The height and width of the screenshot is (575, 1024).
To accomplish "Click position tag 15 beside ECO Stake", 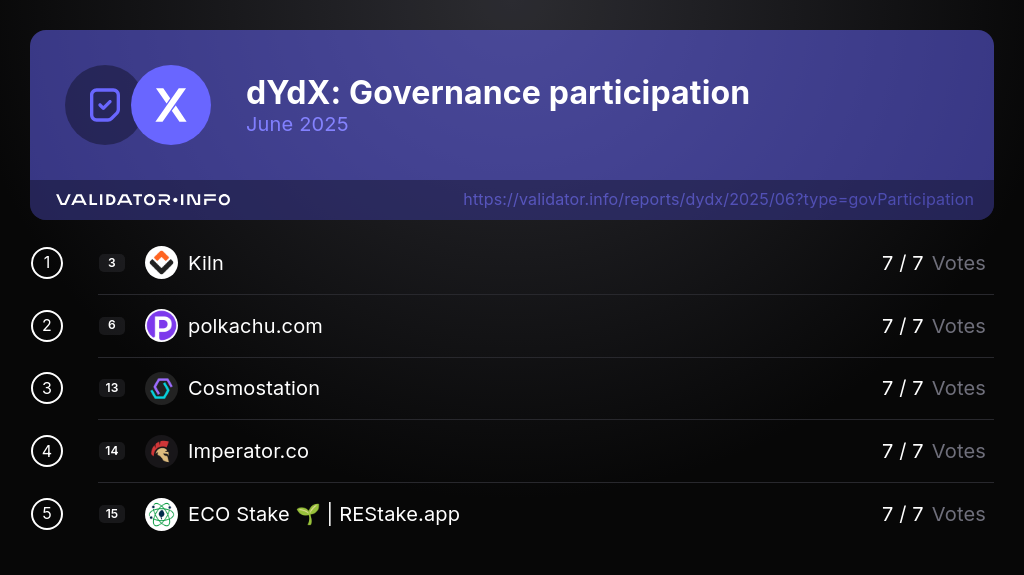I will [112, 514].
